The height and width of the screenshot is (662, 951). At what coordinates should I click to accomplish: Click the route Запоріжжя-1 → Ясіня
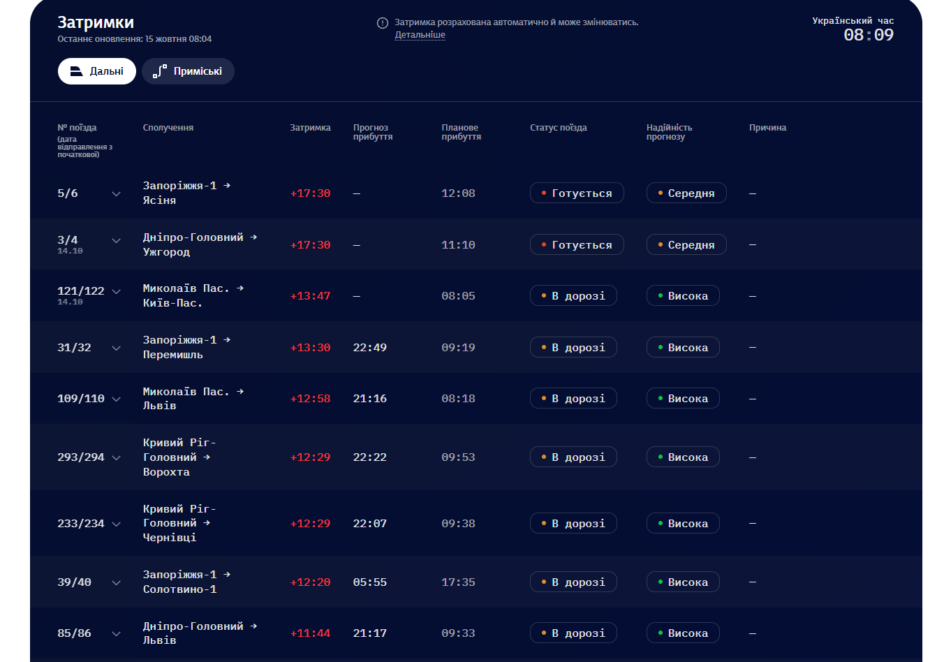point(187,193)
